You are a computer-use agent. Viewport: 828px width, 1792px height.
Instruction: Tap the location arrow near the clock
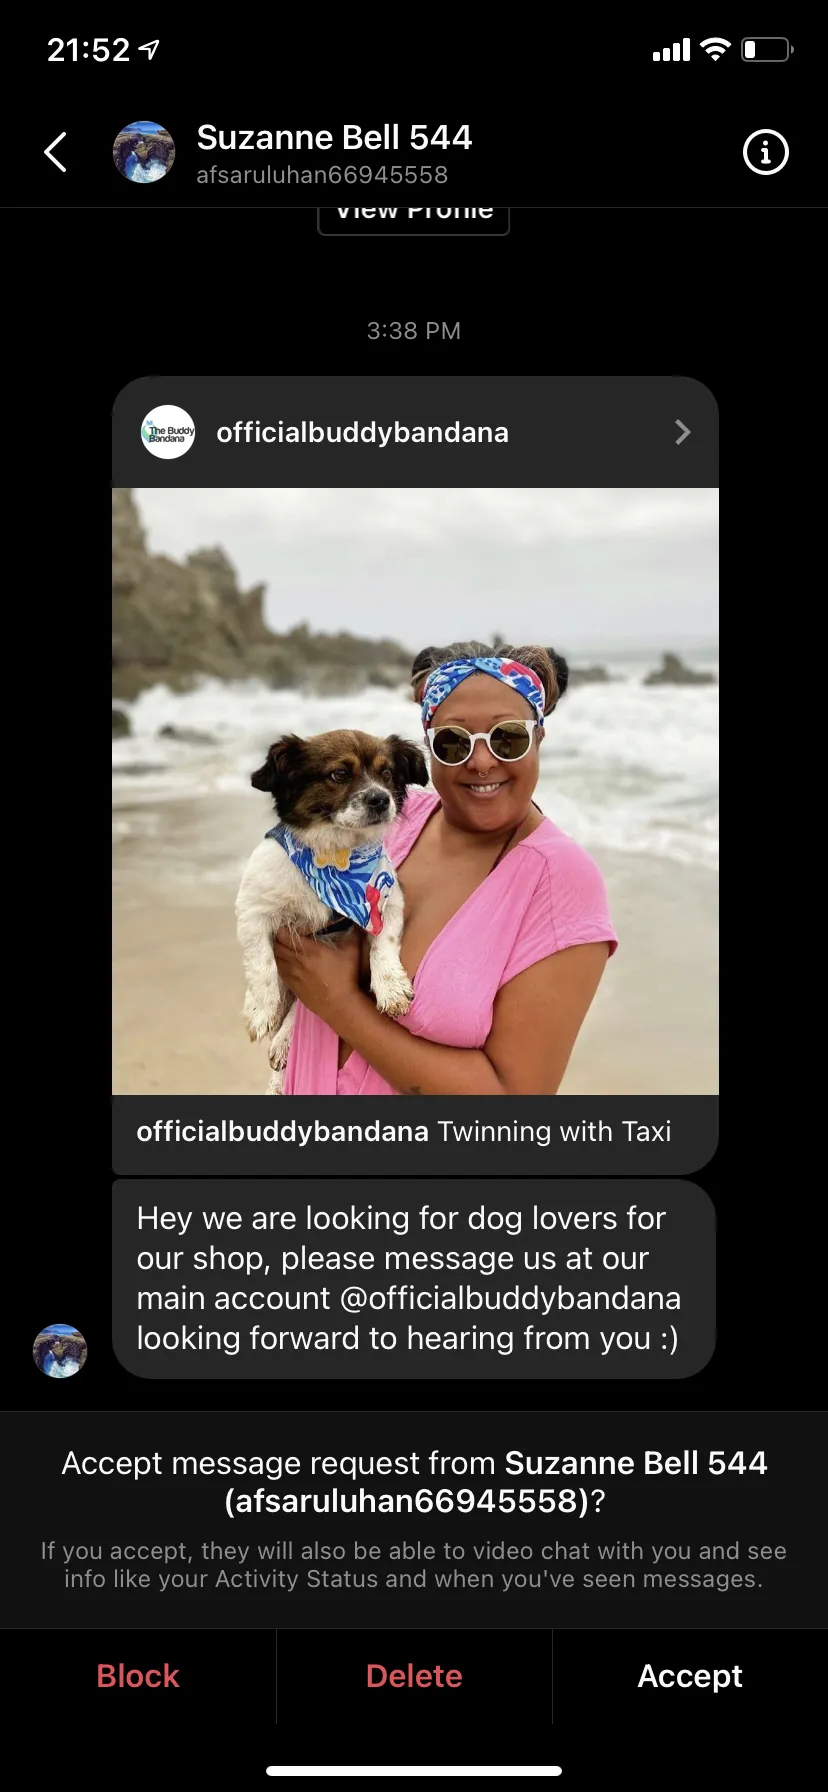tap(149, 49)
